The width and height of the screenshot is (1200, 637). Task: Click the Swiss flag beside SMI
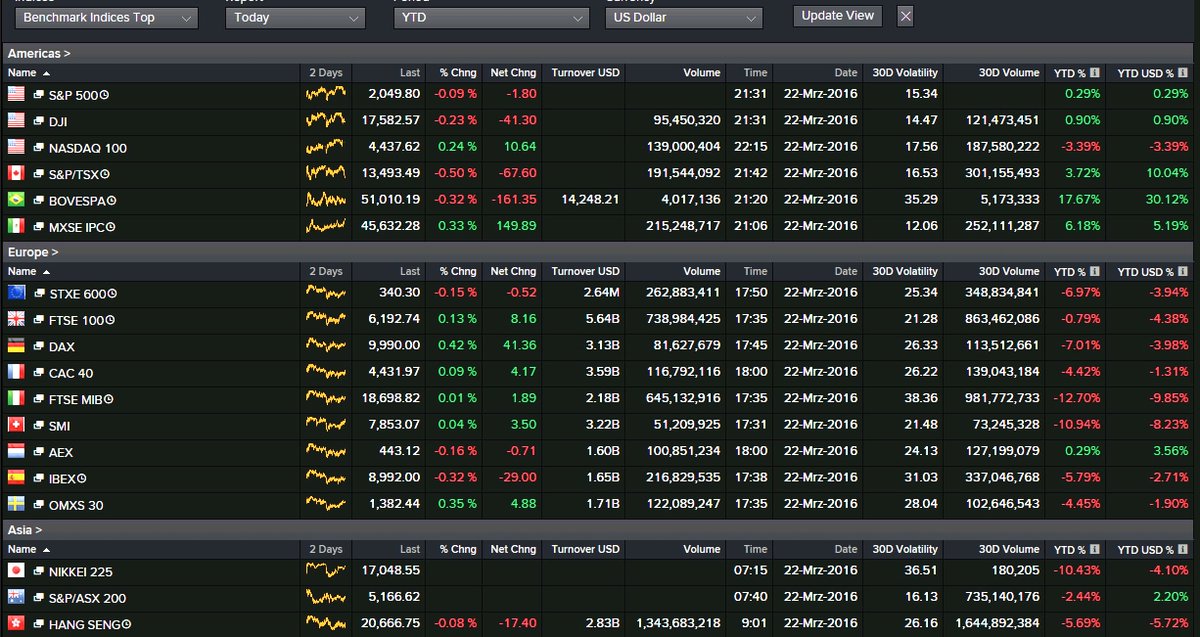pyautogui.click(x=16, y=425)
